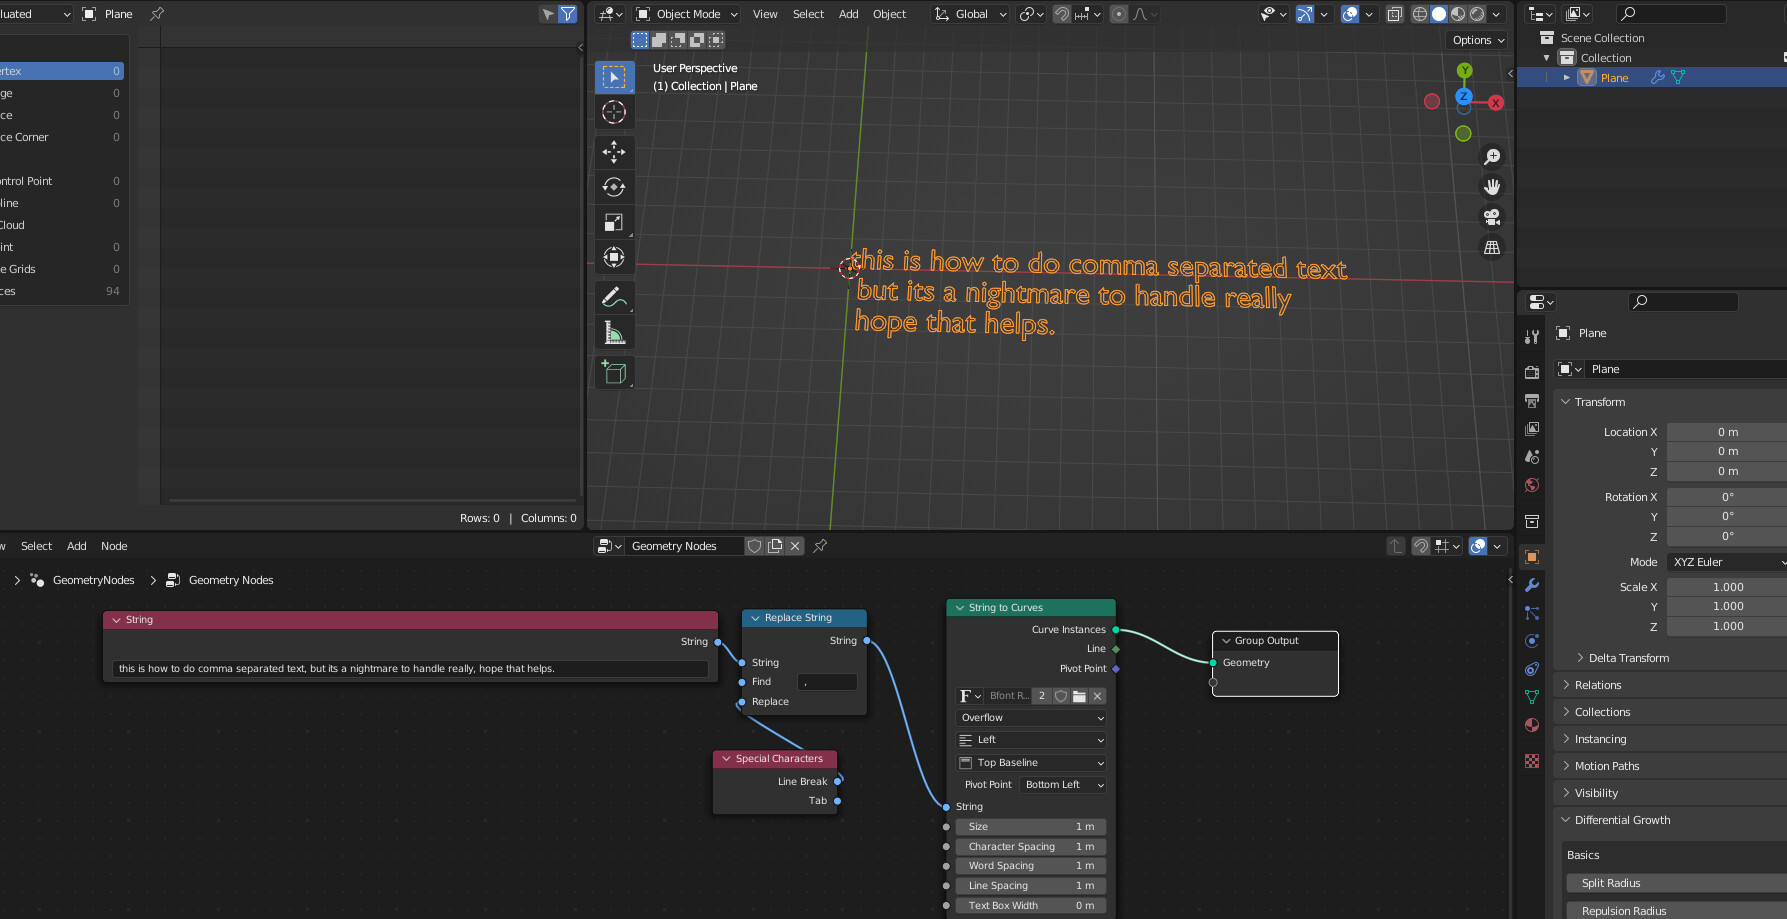Toggle fake user shield for Geometry Nodes

tap(755, 546)
